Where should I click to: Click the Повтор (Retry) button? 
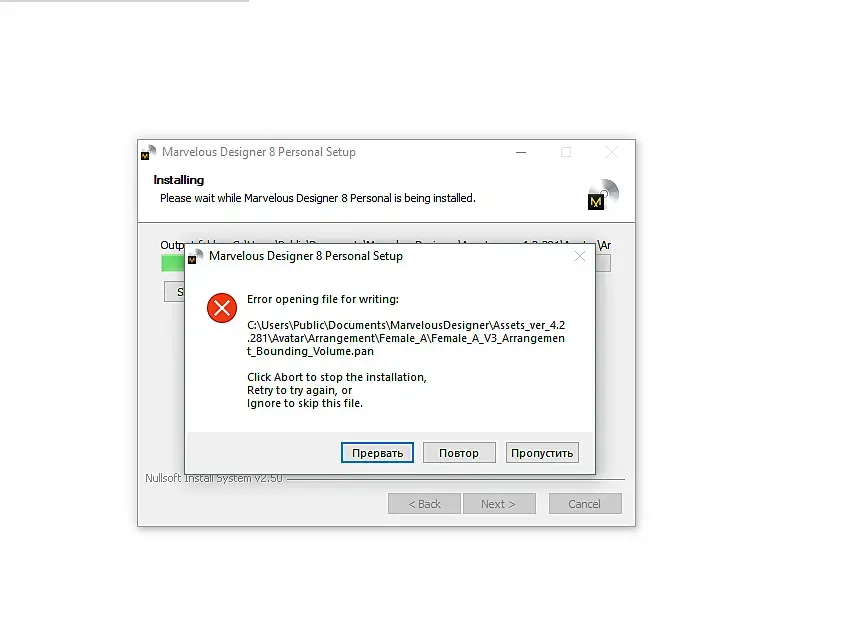(x=459, y=453)
